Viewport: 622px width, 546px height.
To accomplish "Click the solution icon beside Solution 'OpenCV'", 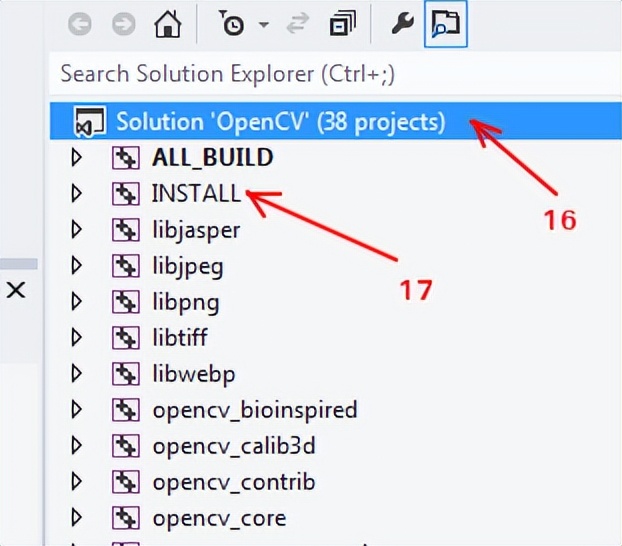I will click(x=90, y=122).
